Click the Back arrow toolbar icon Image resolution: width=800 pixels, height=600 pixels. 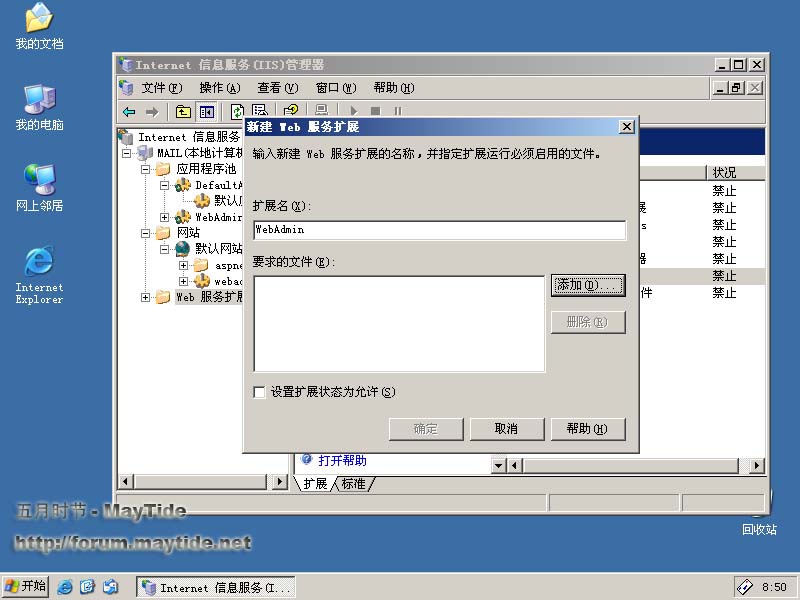[x=129, y=112]
